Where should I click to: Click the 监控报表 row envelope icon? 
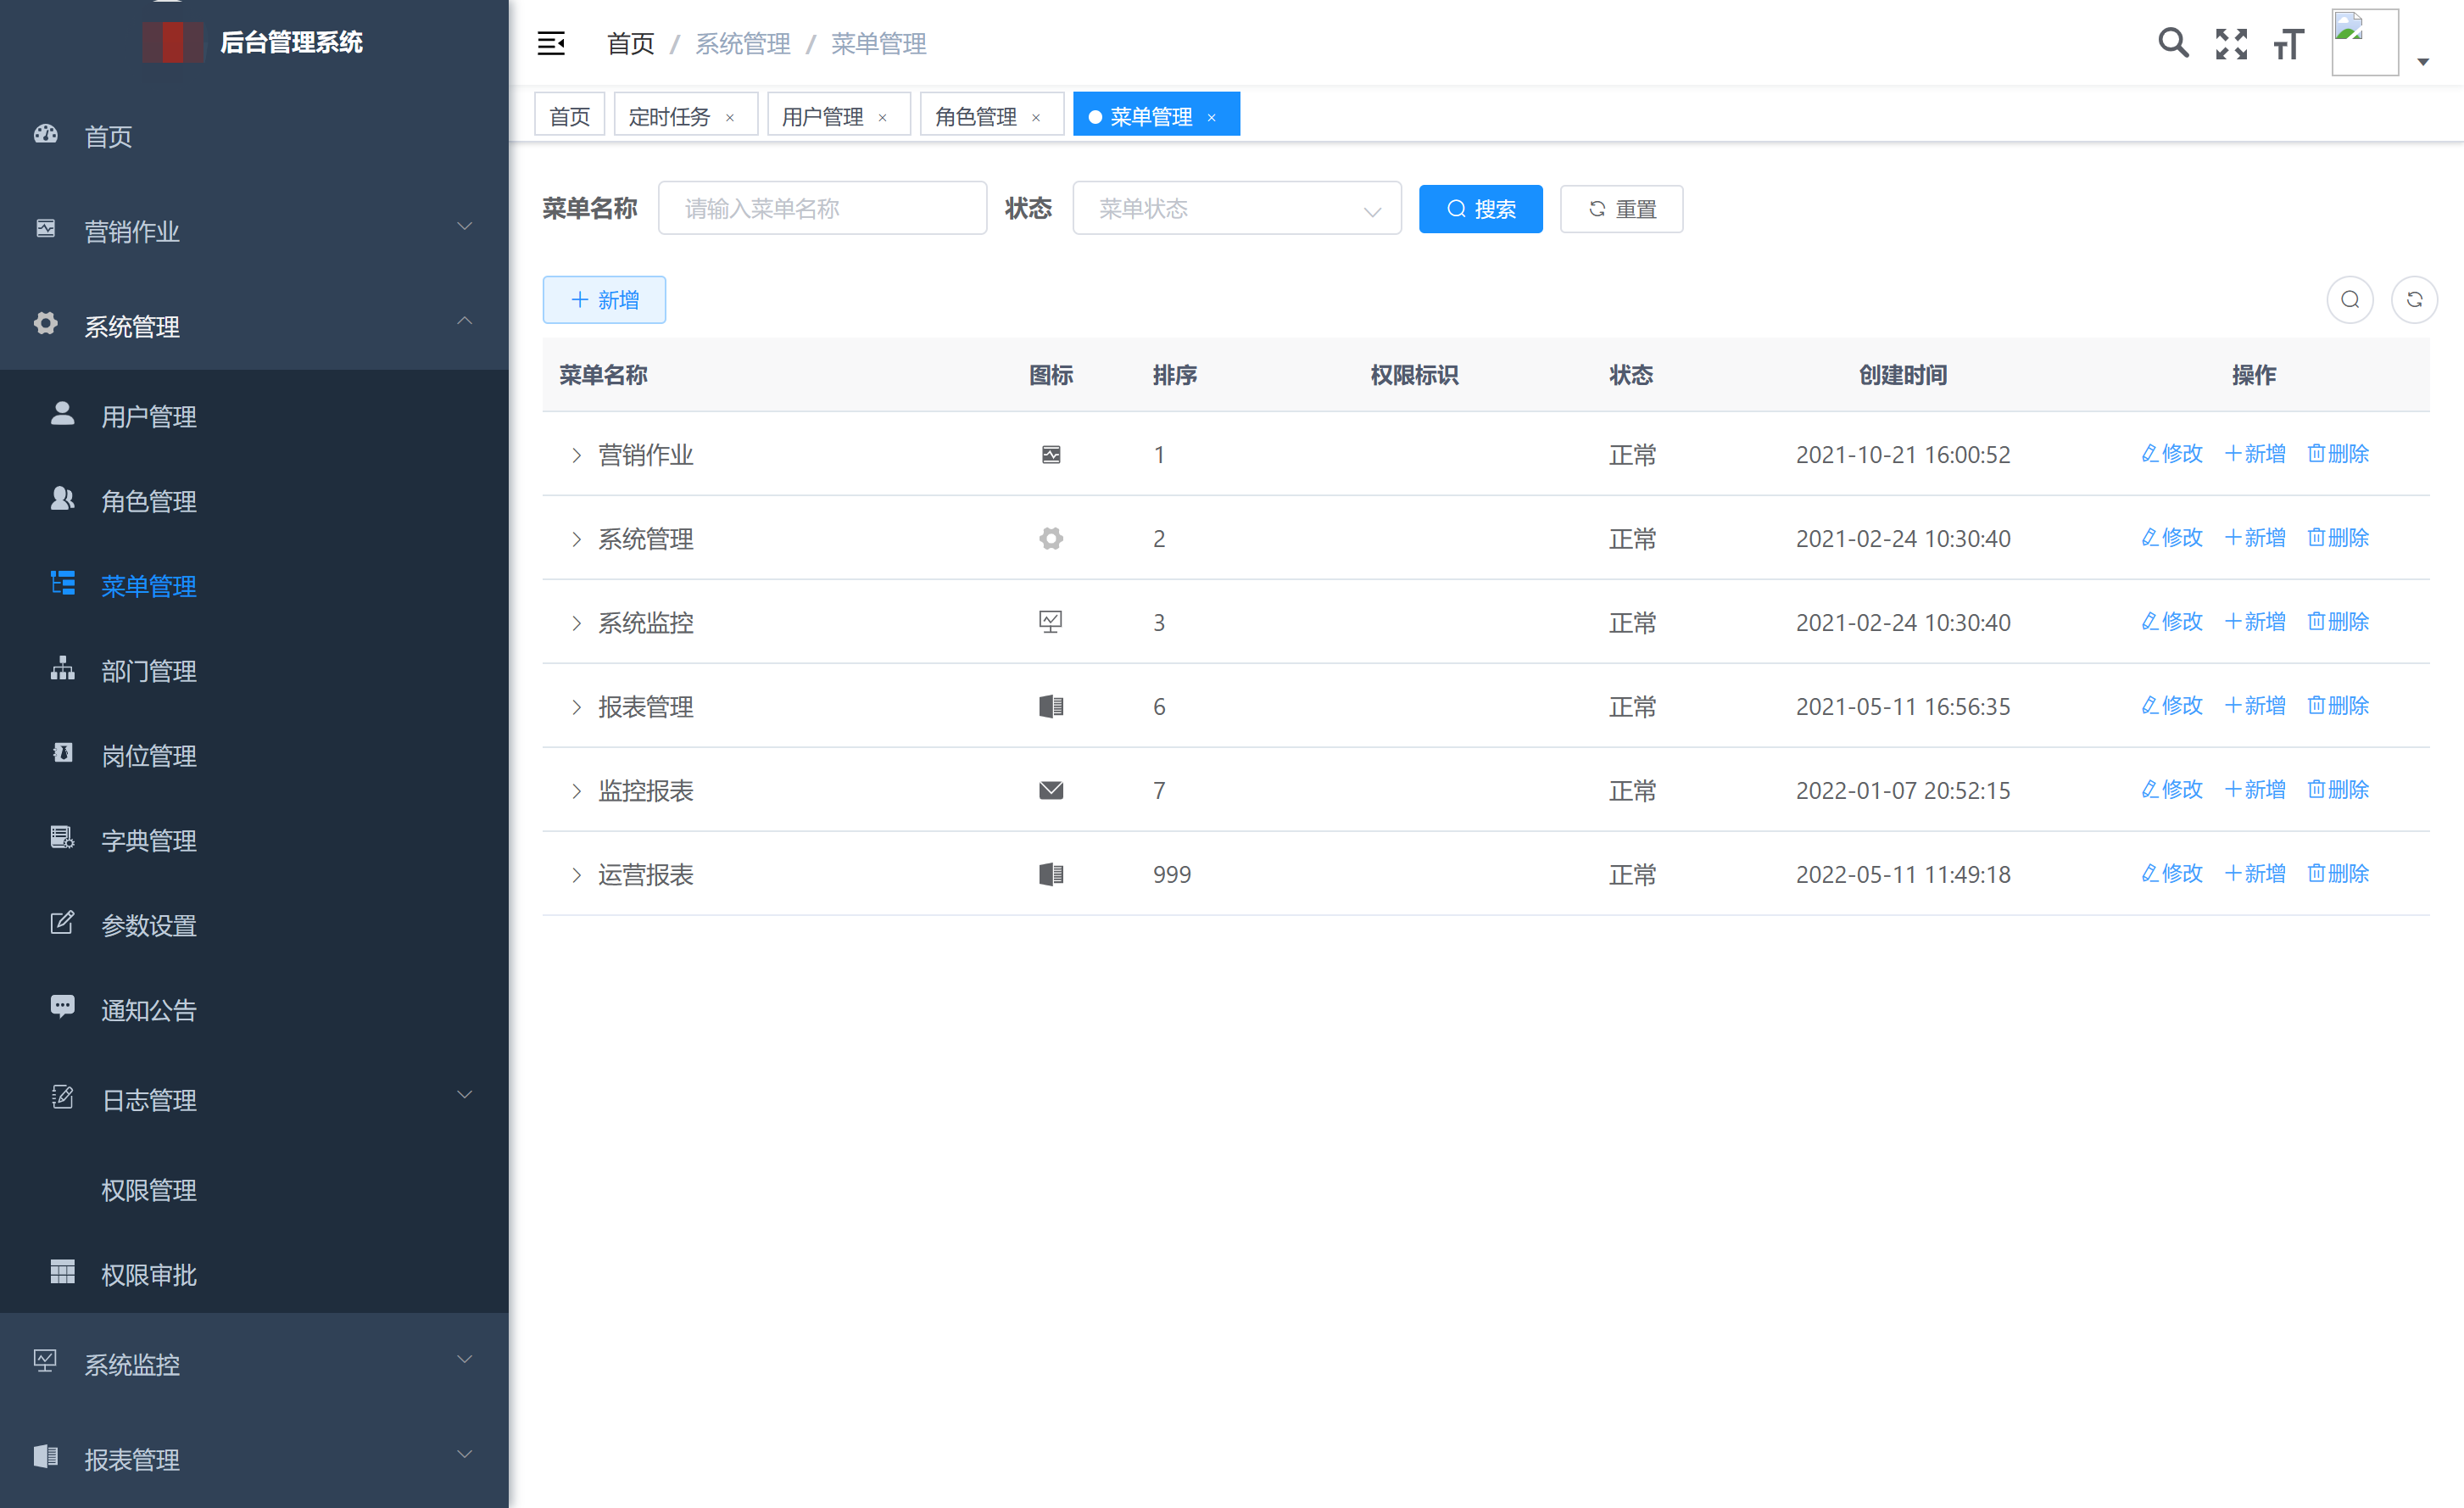point(1051,790)
